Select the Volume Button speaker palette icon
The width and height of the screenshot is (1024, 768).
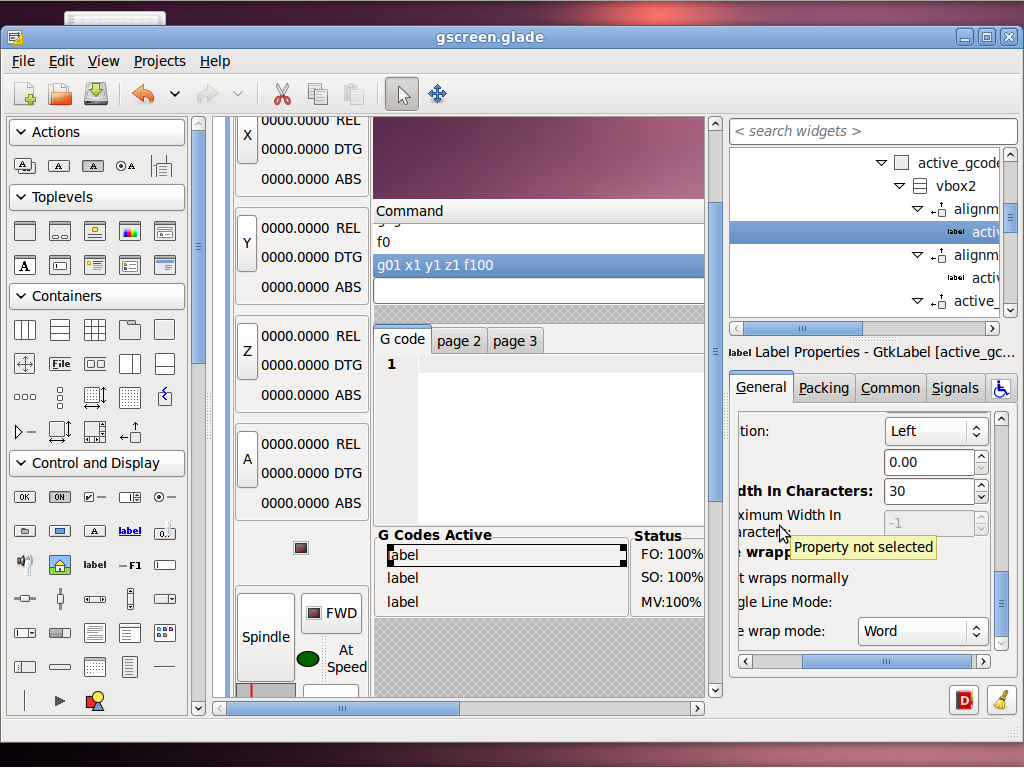(x=25, y=564)
